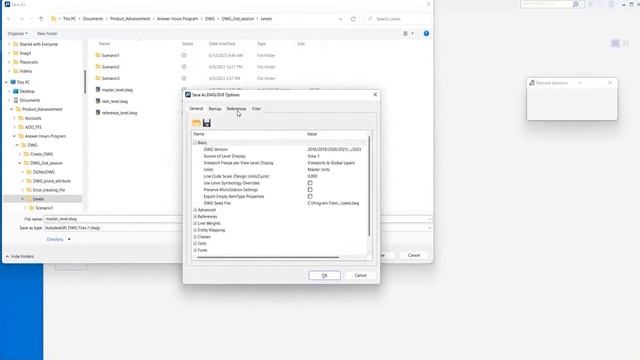Click the back arrow in Save As dialog
The height and width of the screenshot is (360, 640).
click(9, 19)
